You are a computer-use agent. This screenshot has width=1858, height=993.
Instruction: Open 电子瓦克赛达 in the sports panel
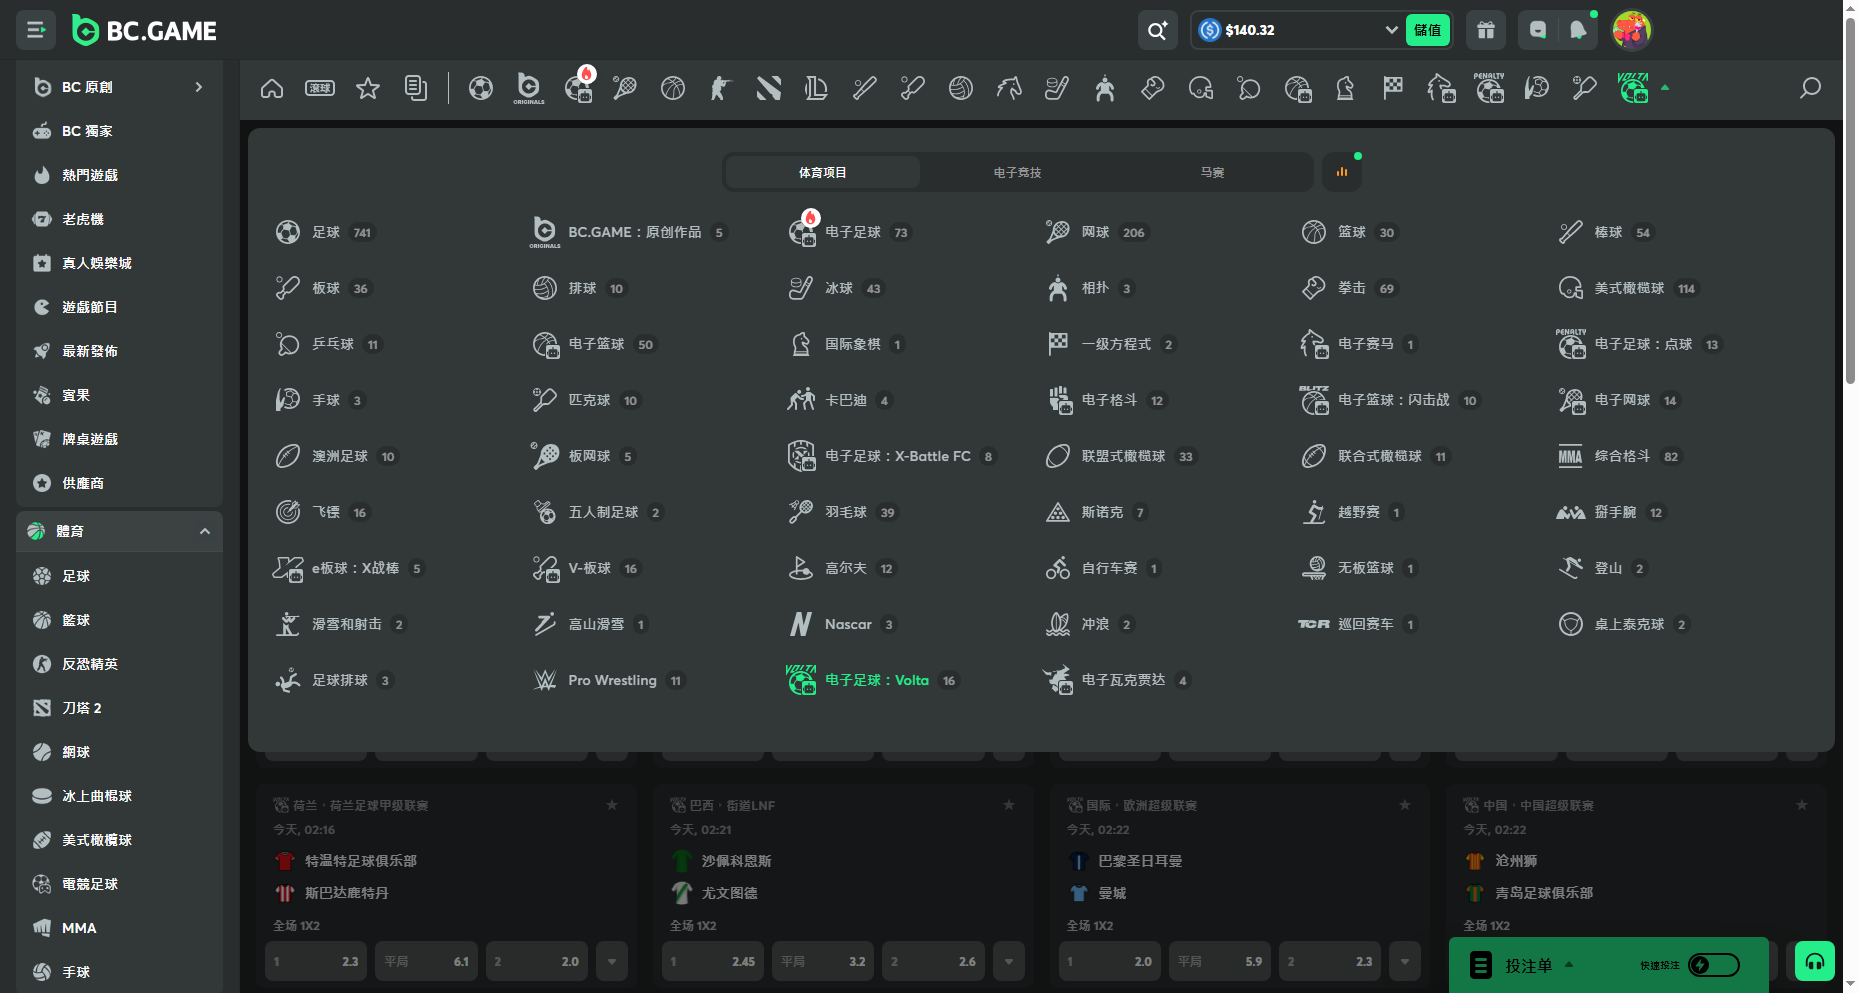1117,680
